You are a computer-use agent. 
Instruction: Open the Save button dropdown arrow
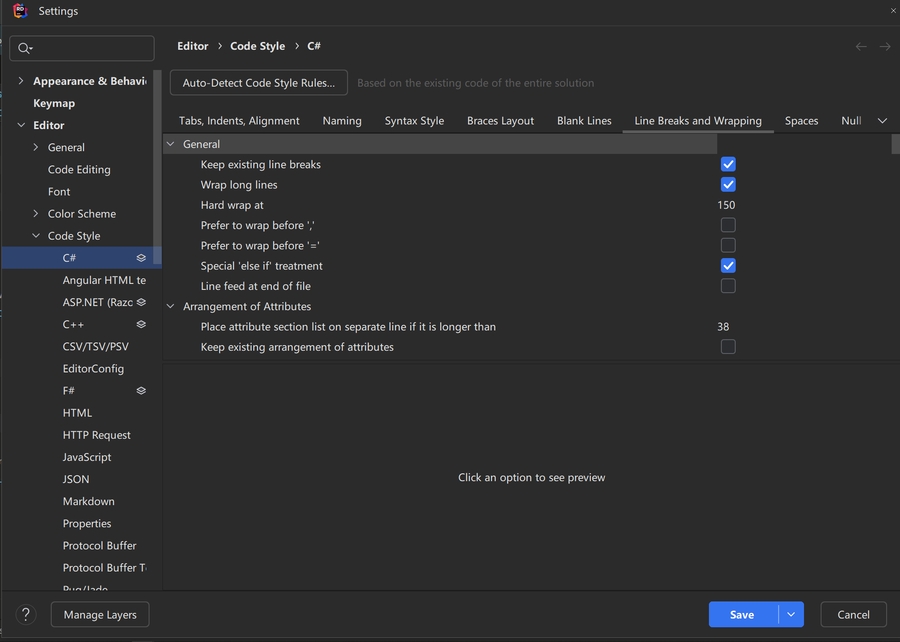pos(791,614)
